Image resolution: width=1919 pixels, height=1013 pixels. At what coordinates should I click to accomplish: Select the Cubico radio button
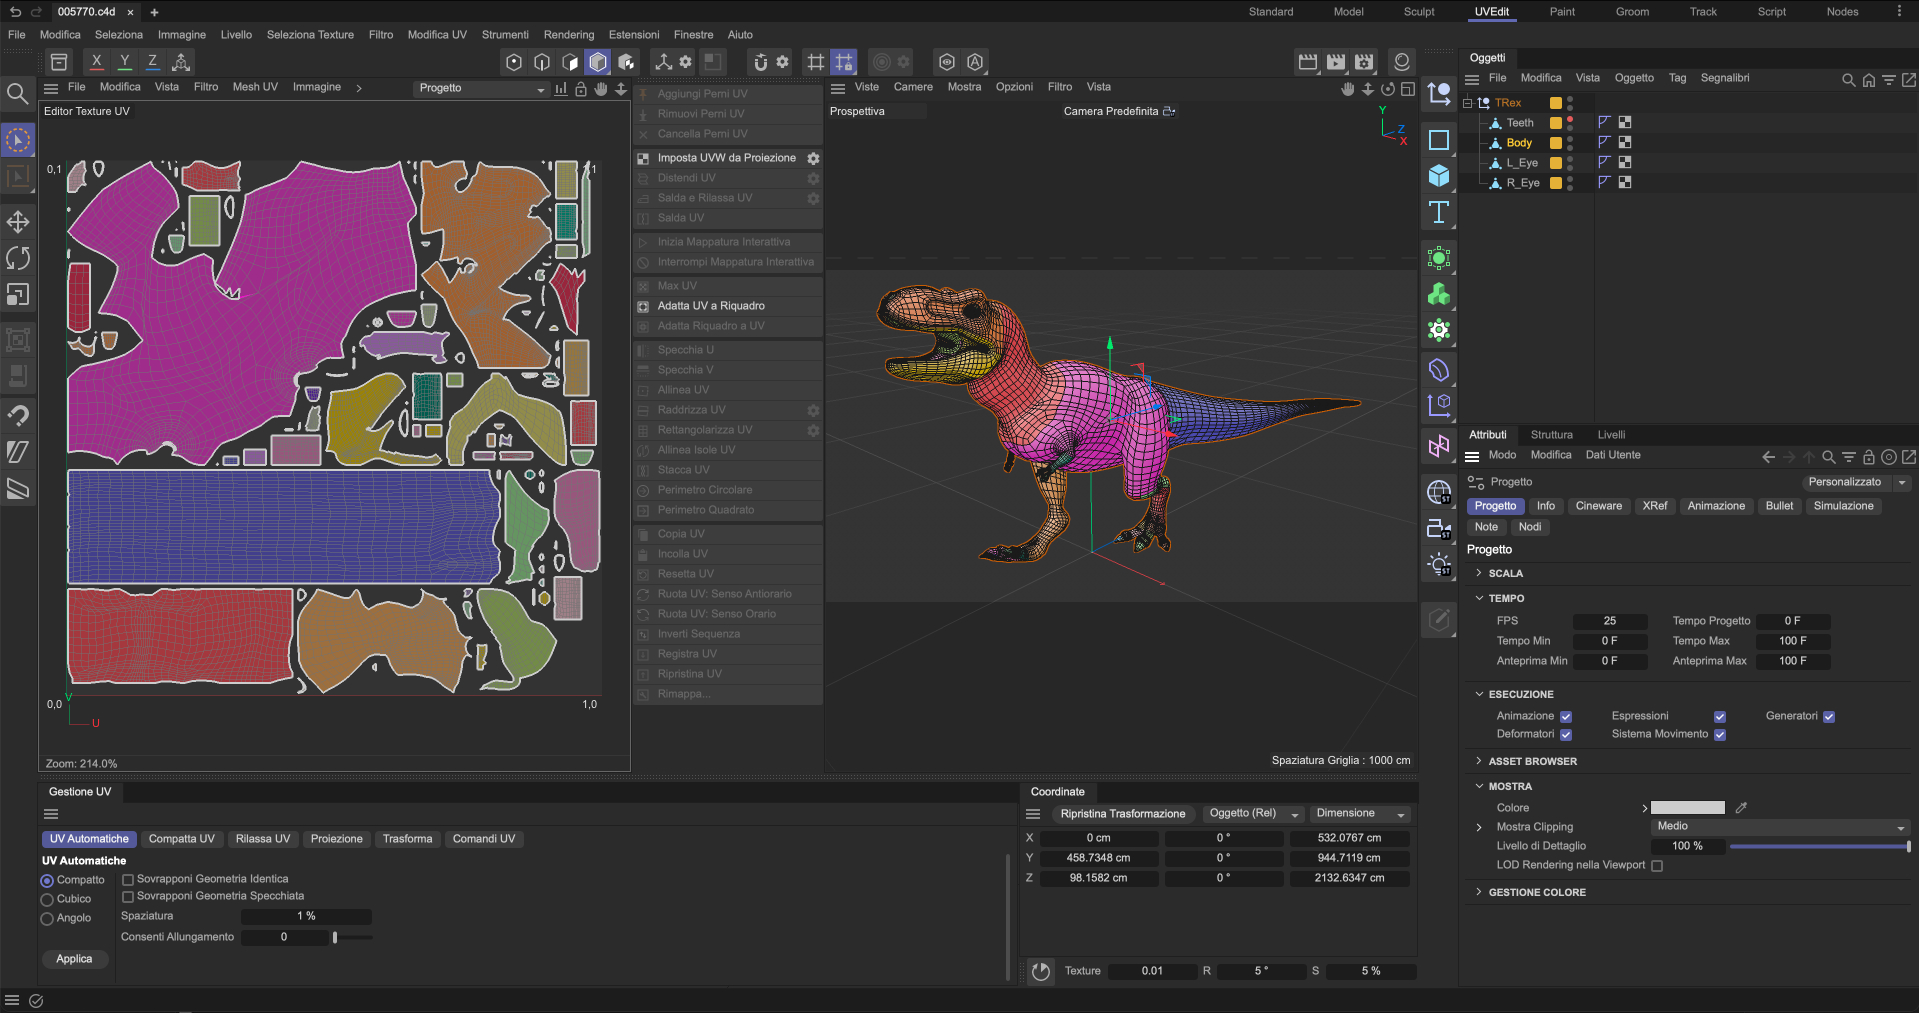(x=47, y=900)
